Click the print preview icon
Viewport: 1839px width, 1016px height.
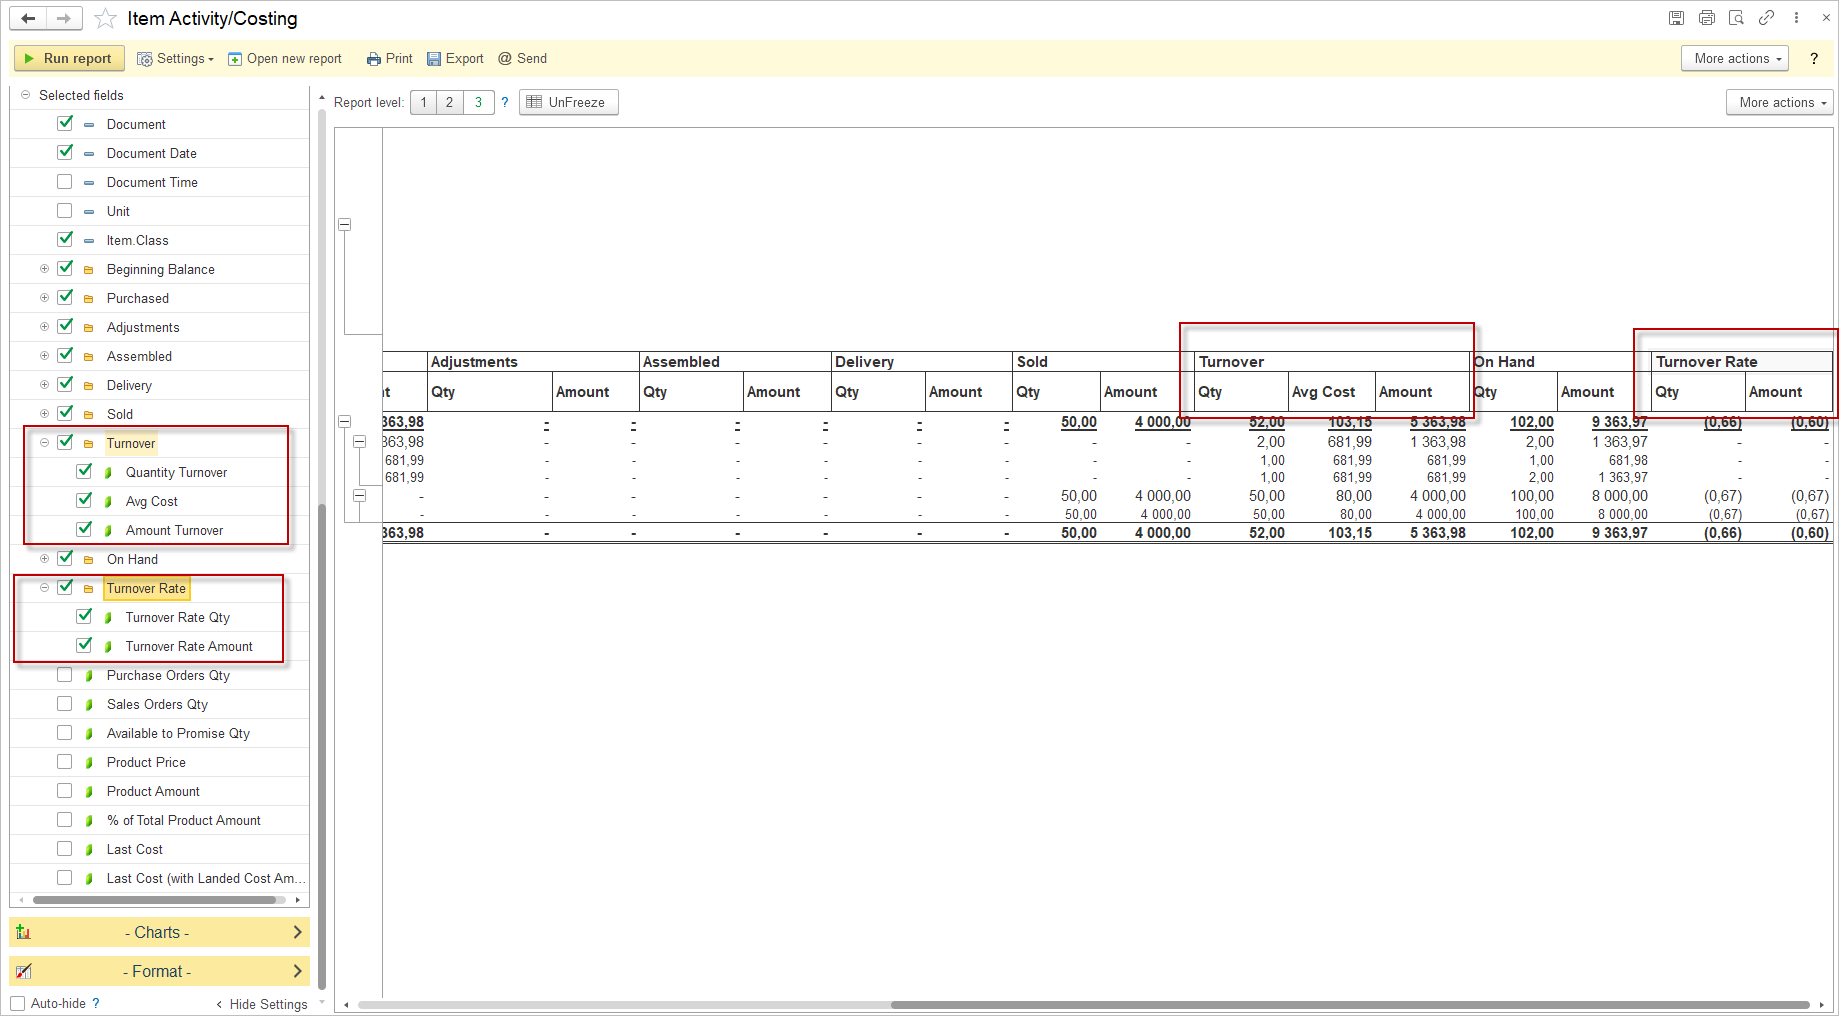tap(1736, 18)
